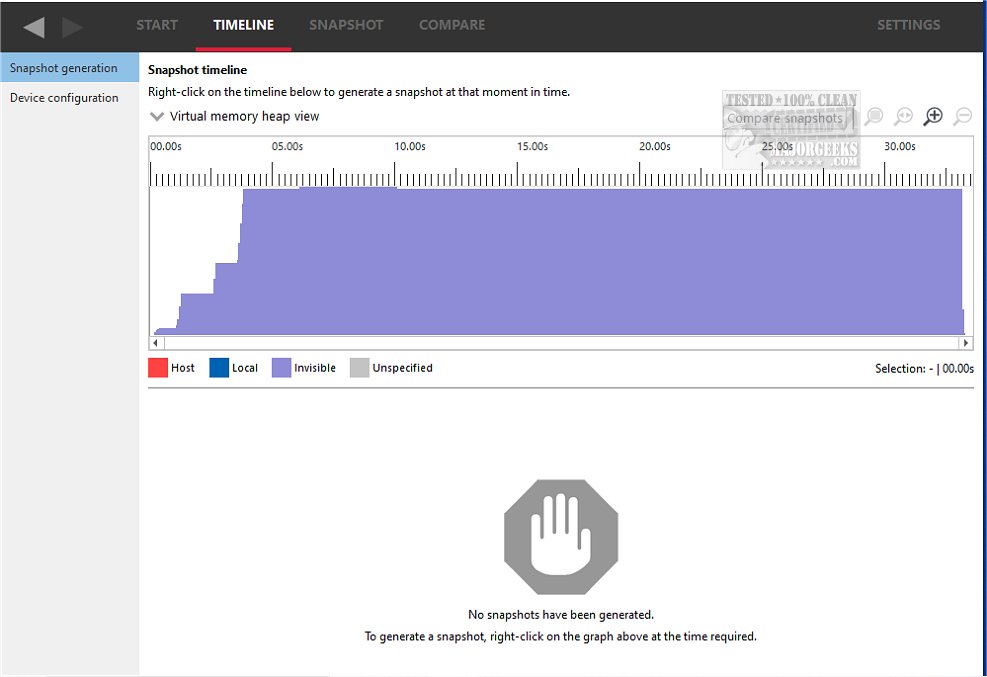Go forward with the right navigation arrow
Viewport: 987px width, 677px height.
tap(72, 27)
